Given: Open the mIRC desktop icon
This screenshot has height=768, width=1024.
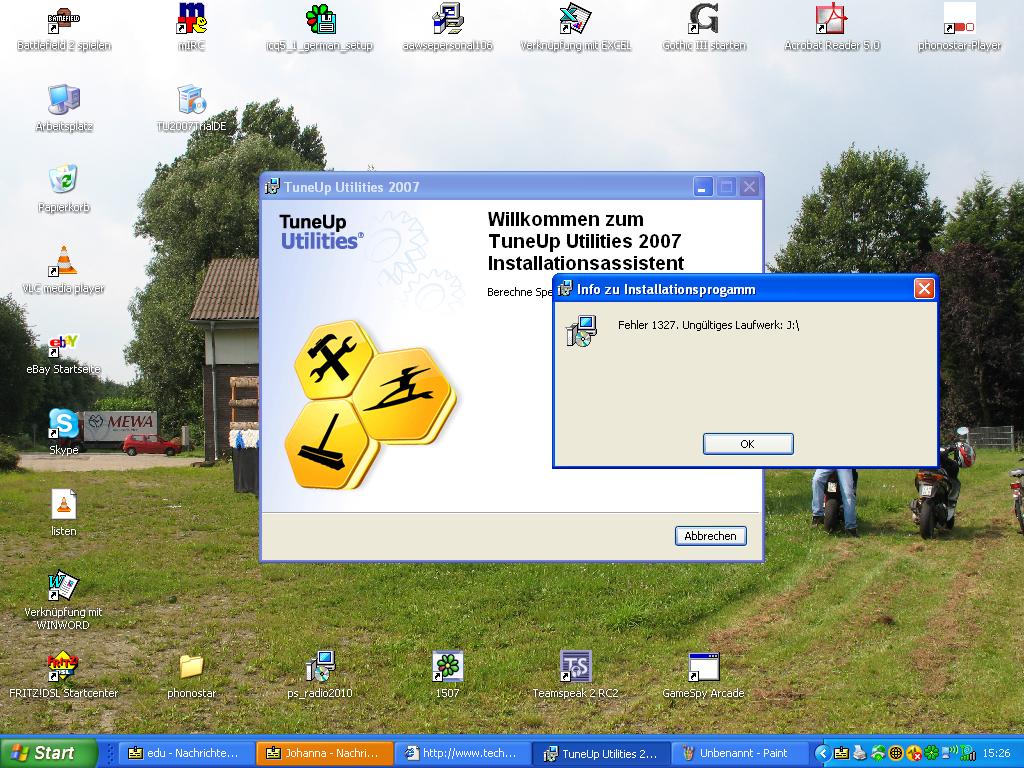Looking at the screenshot, I should [191, 27].
